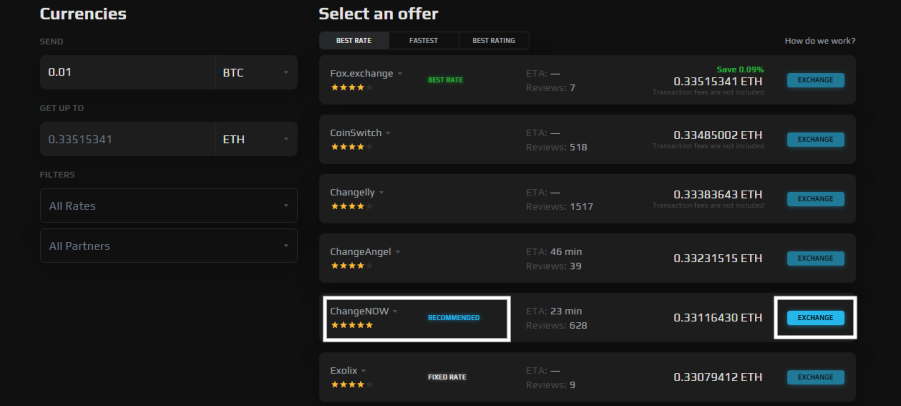
Task: Click Changelly Reviews: 1517
Action: pos(559,206)
